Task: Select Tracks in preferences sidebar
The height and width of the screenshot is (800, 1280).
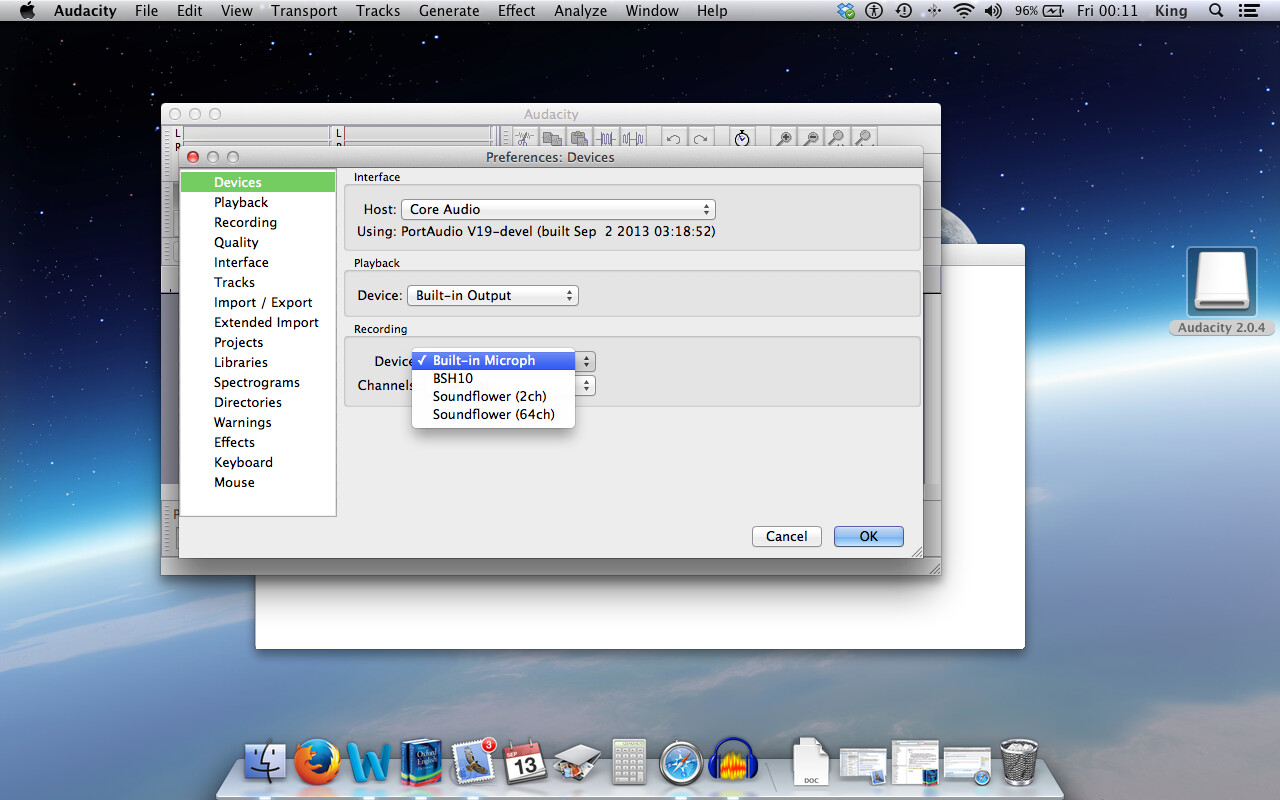Action: point(258,282)
